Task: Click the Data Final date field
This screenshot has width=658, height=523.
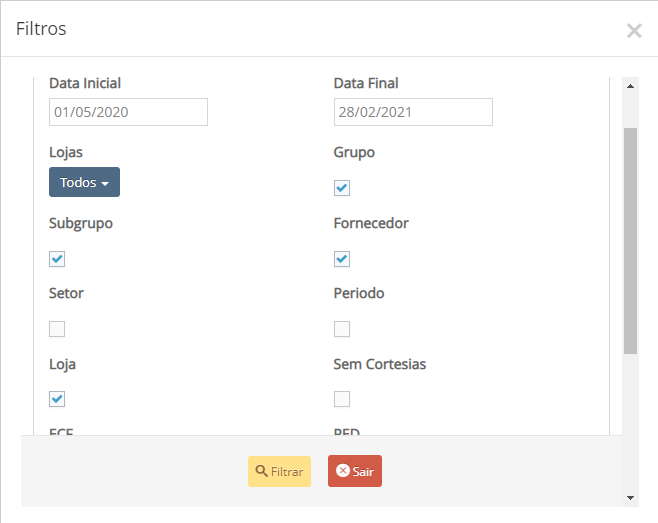Action: (413, 112)
